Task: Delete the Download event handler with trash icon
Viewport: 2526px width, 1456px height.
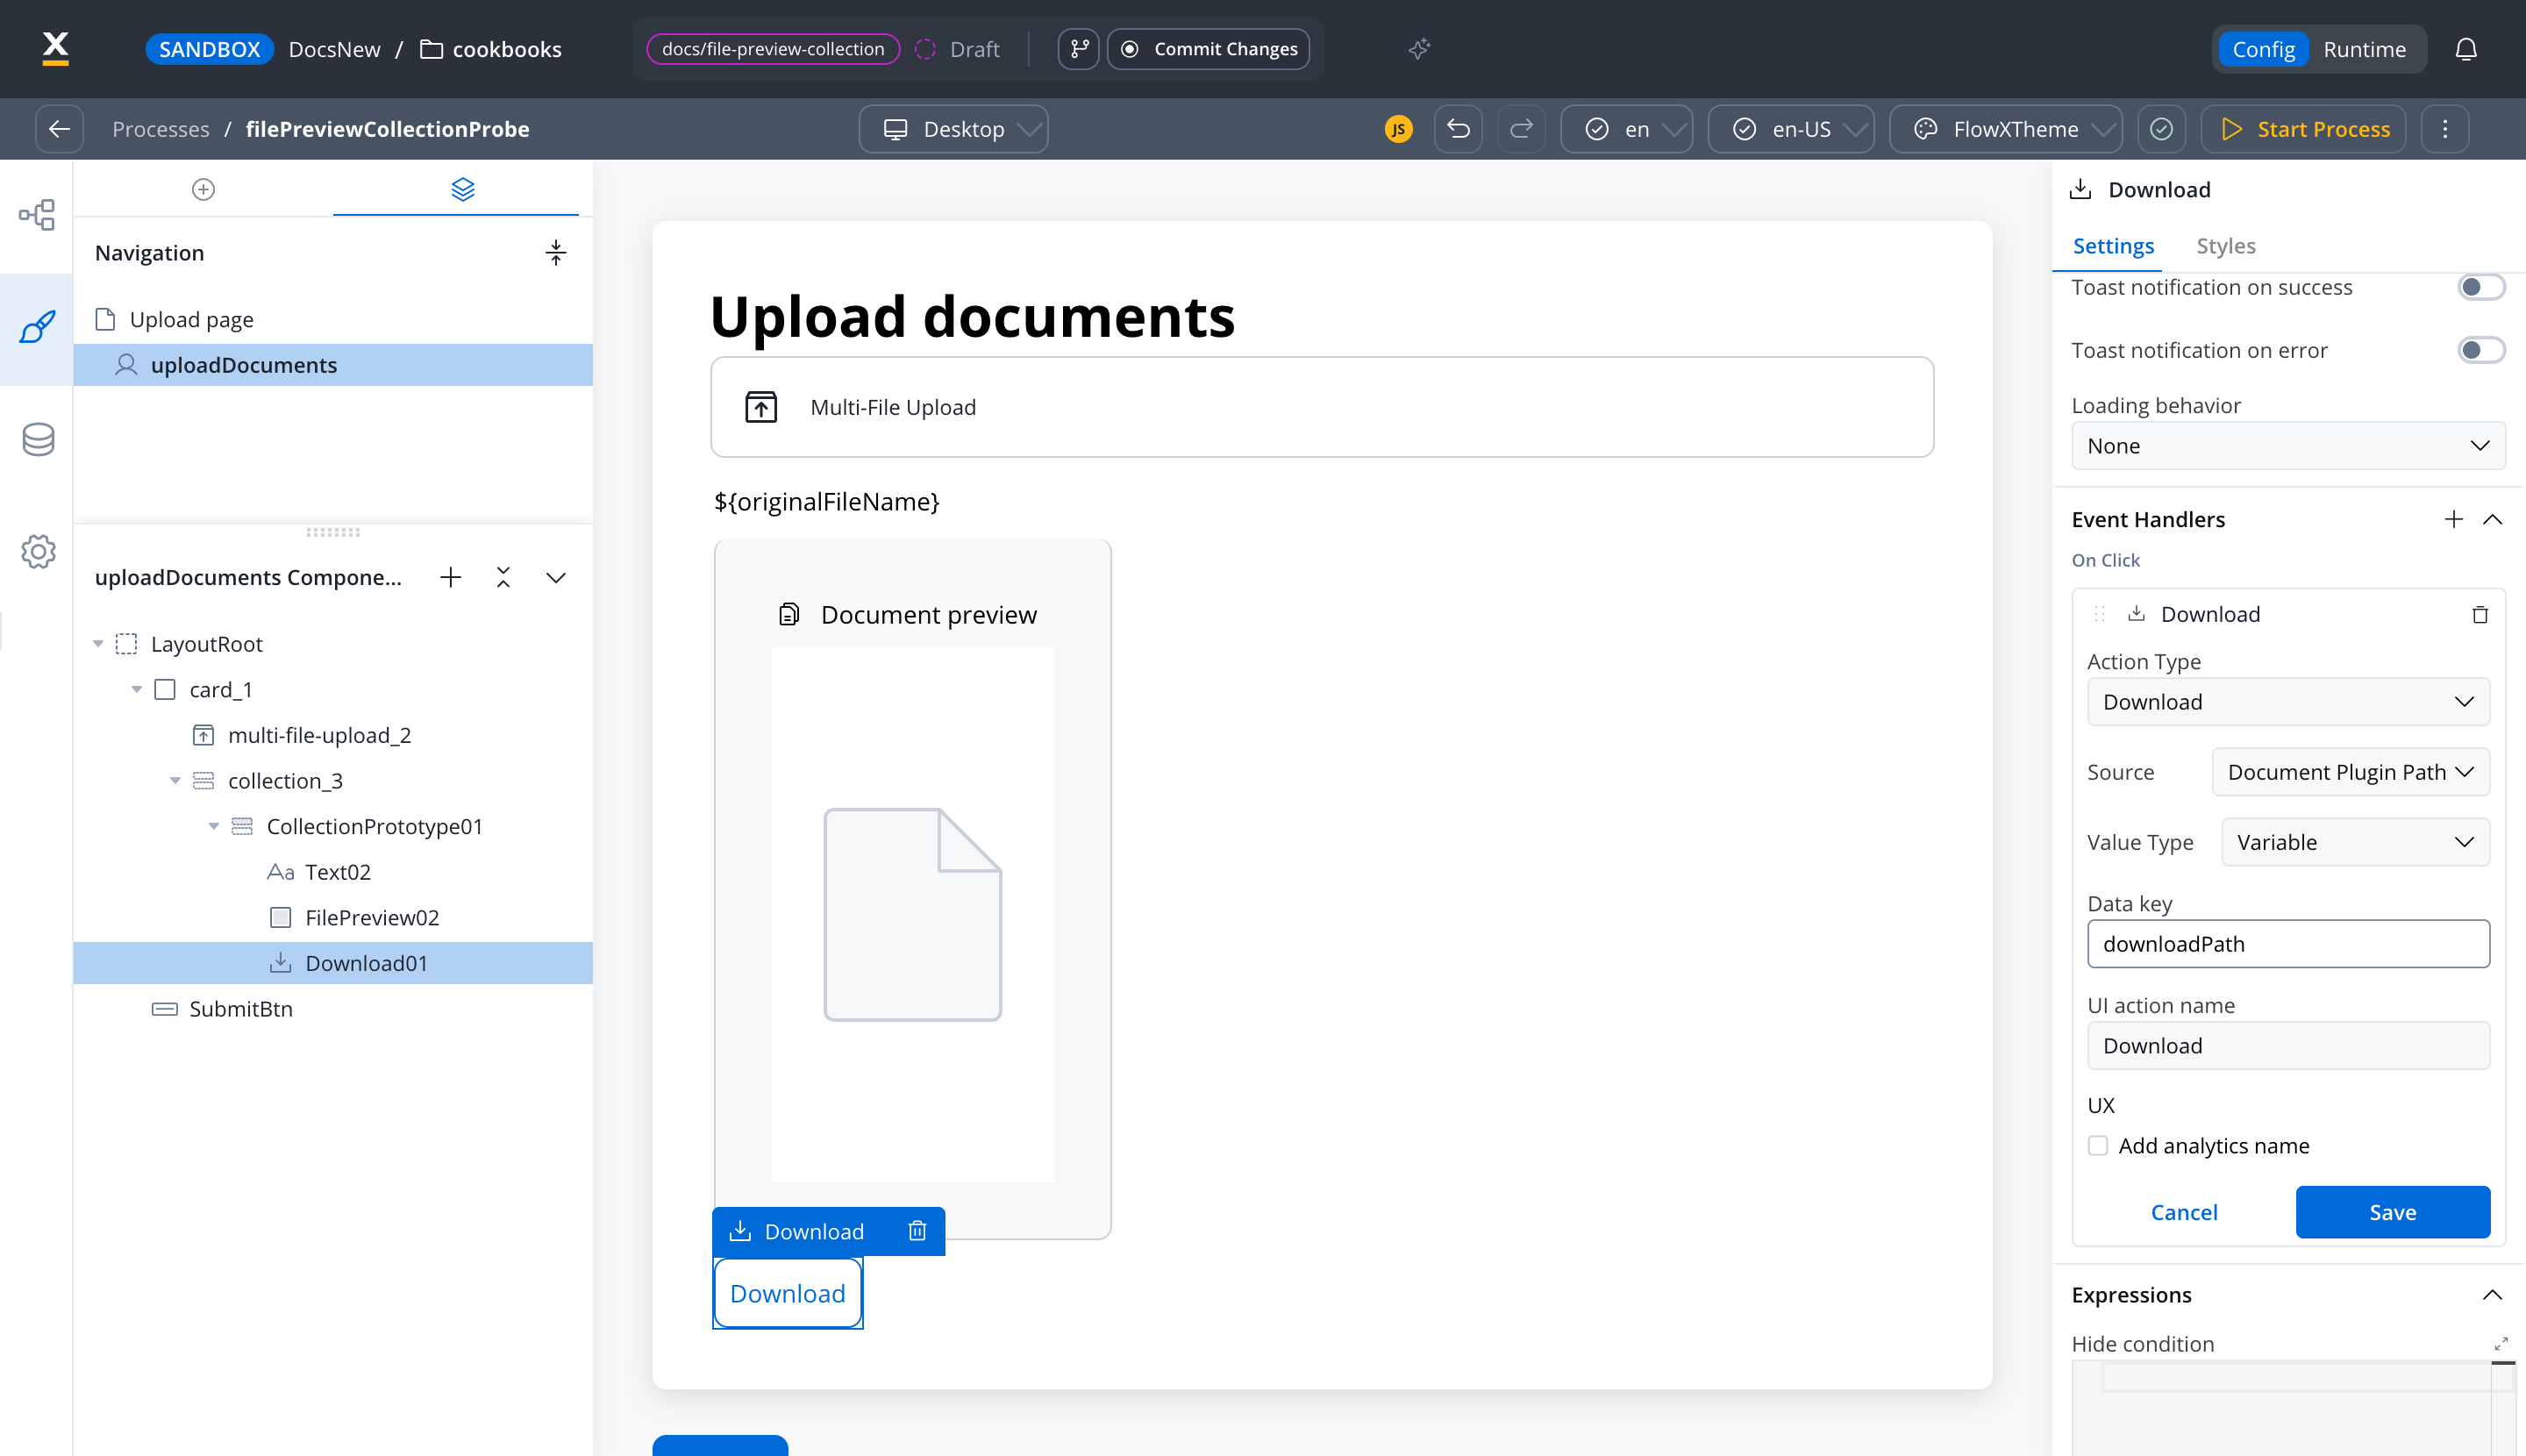Action: click(2480, 614)
